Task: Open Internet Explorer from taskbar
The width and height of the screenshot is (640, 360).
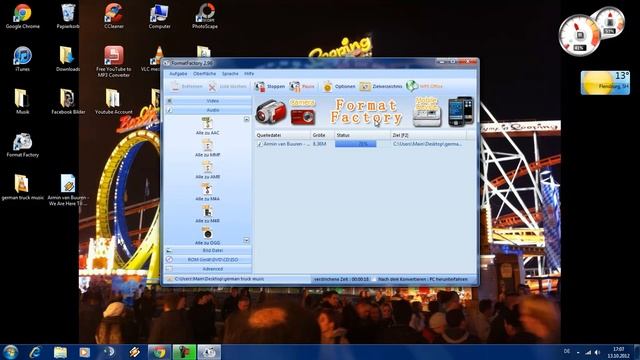Action: [36, 352]
